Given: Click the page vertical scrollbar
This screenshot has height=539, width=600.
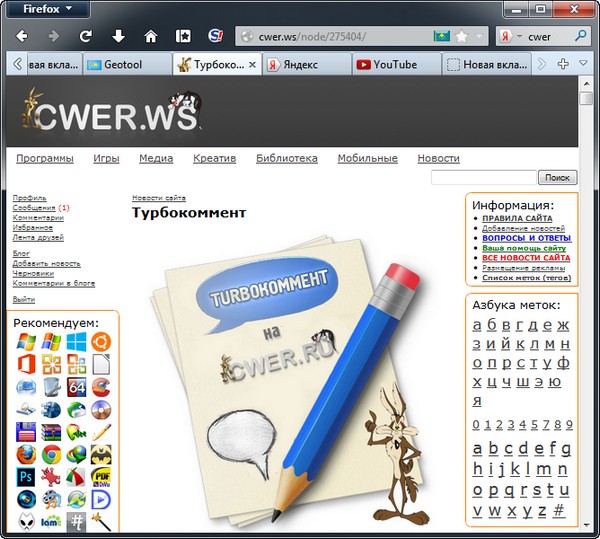Looking at the screenshot, I should pos(586,300).
